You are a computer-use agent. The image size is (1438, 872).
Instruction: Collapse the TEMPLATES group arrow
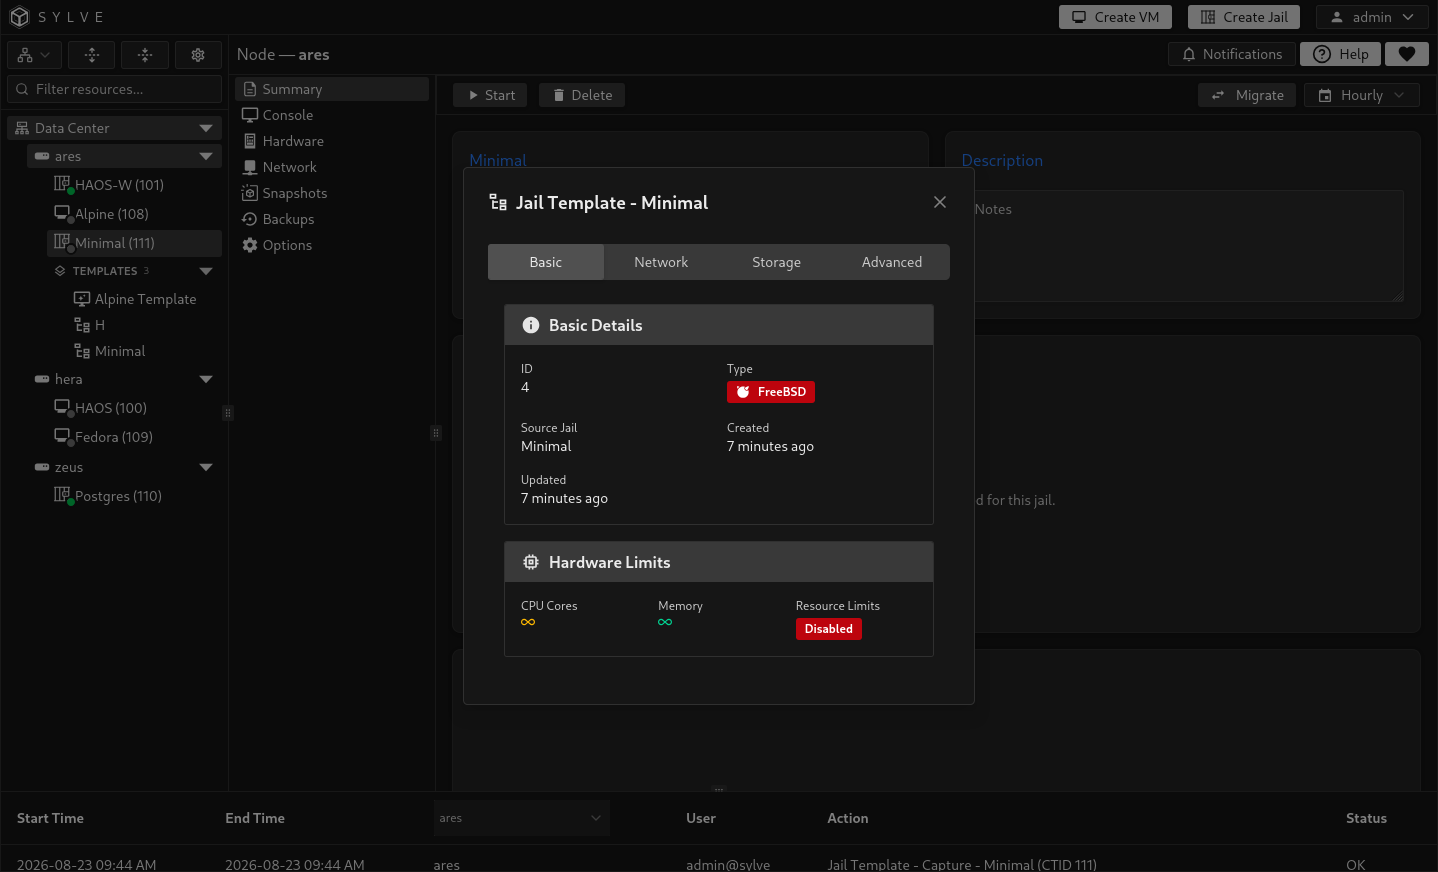(x=206, y=271)
